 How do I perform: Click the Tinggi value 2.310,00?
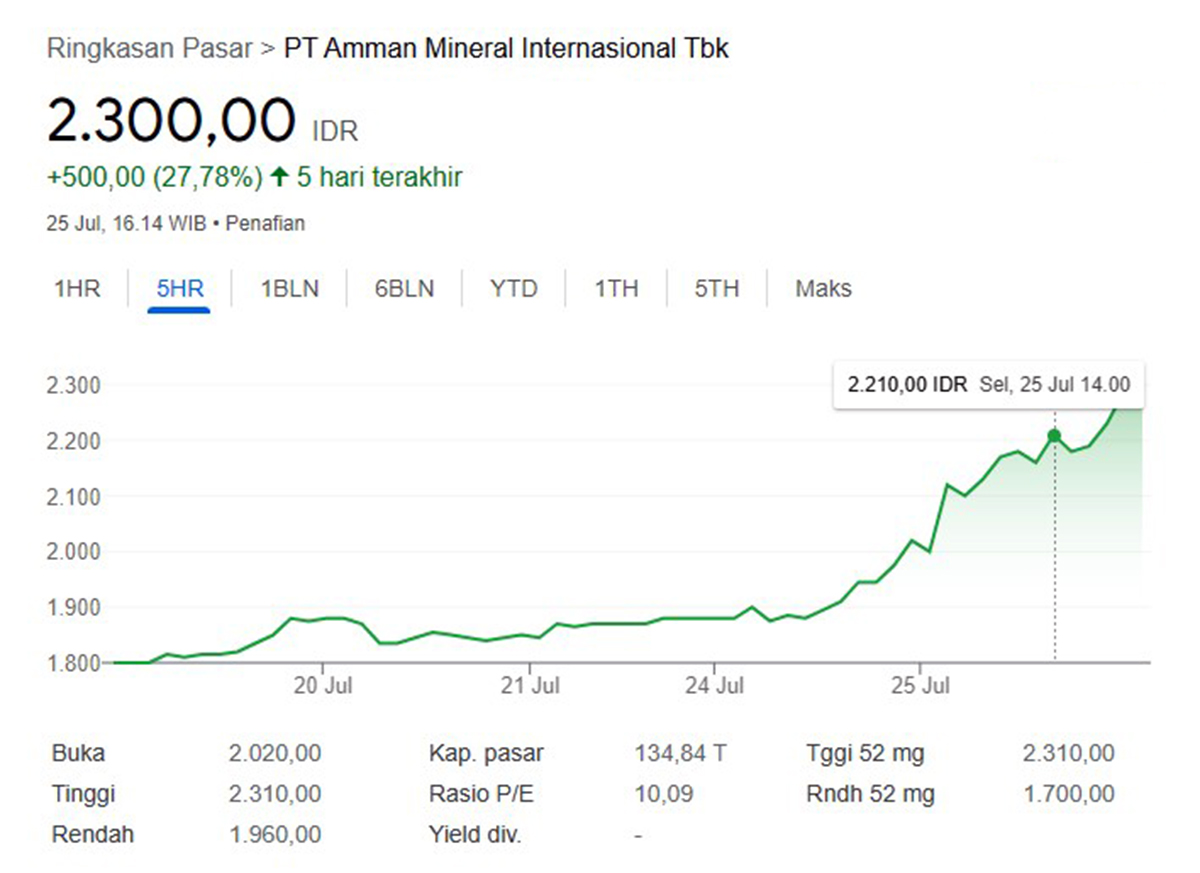click(x=275, y=794)
